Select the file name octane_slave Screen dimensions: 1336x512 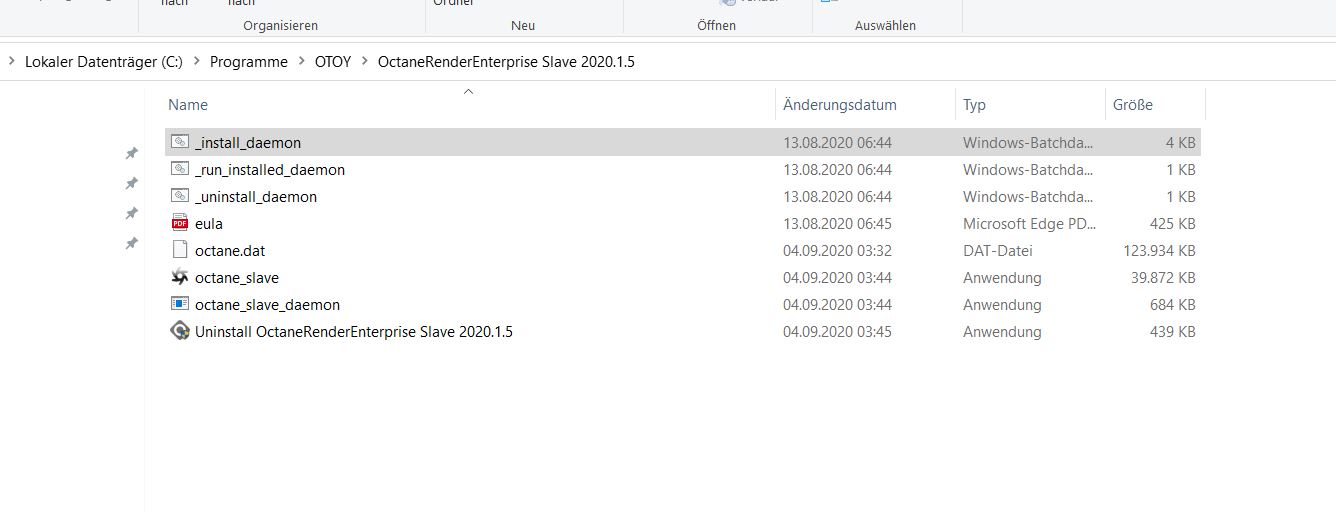pos(237,278)
